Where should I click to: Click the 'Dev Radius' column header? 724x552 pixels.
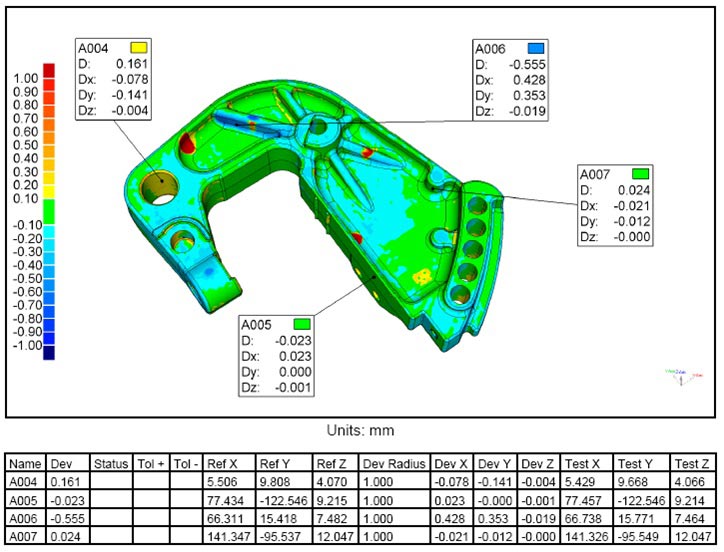pos(395,463)
